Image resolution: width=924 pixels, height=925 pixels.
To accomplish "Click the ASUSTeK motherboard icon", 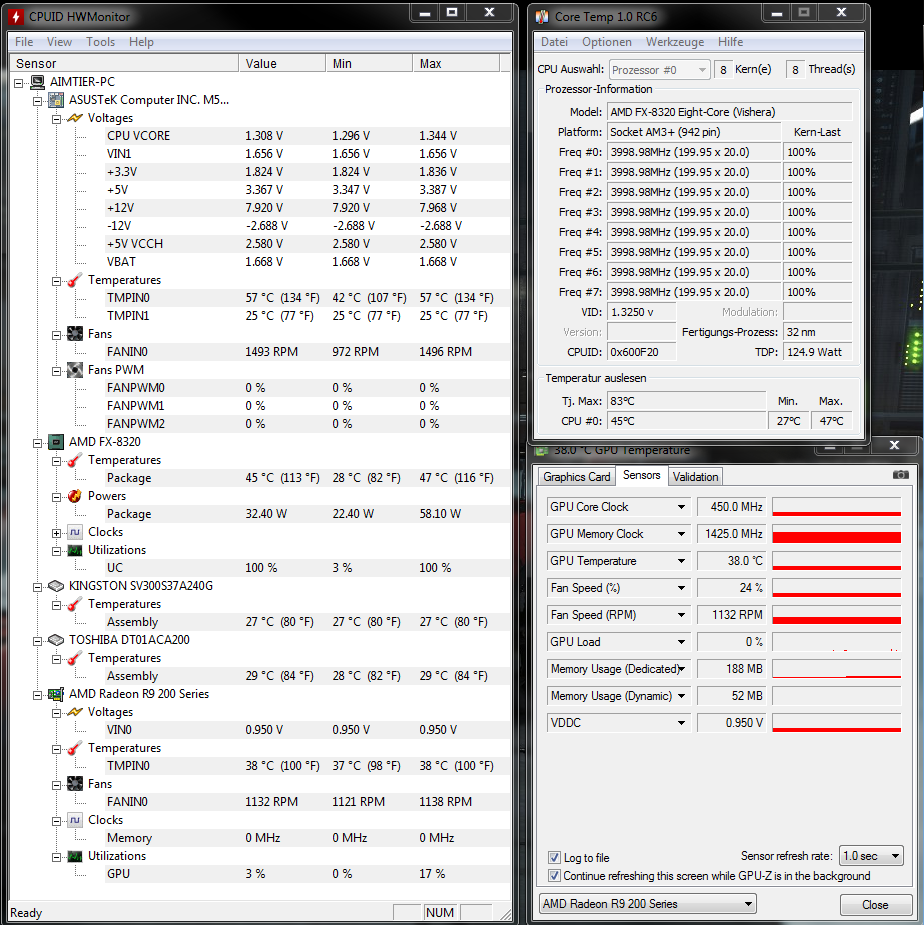I will pos(56,100).
